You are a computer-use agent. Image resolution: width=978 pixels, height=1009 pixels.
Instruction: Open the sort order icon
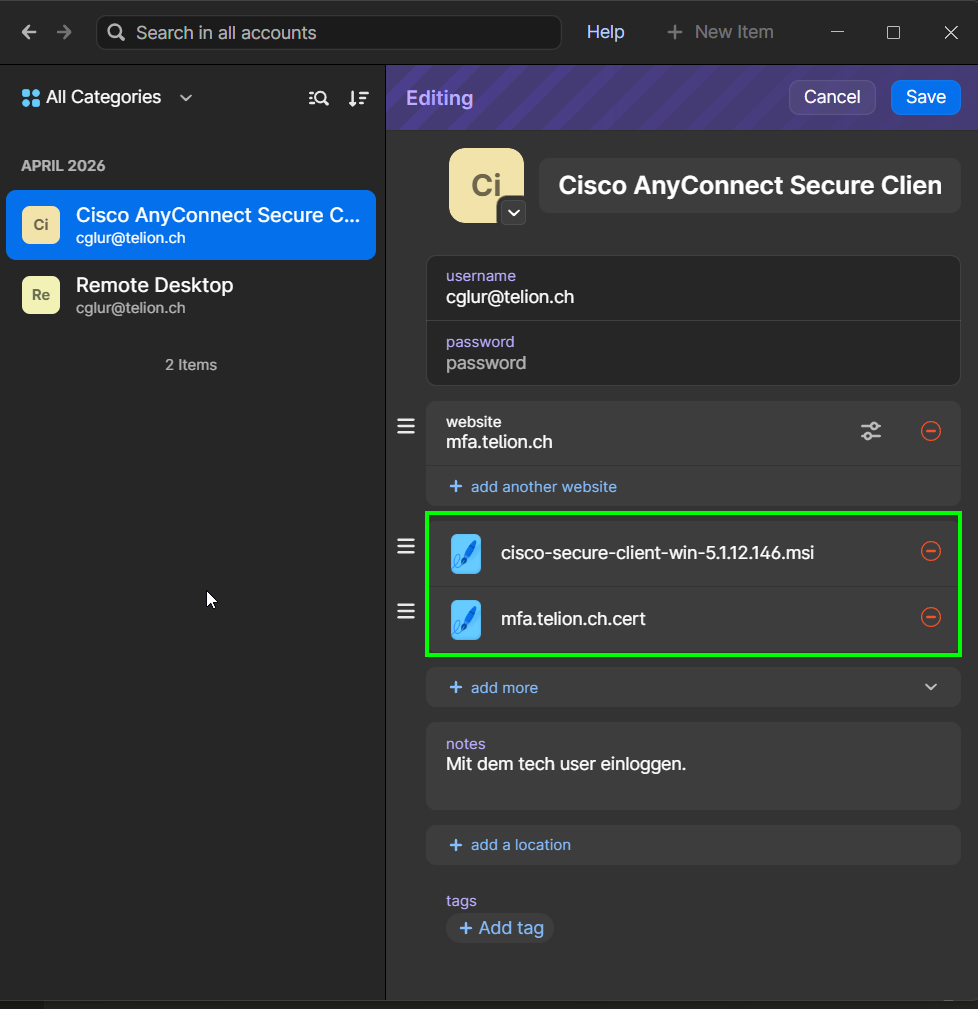pos(358,98)
